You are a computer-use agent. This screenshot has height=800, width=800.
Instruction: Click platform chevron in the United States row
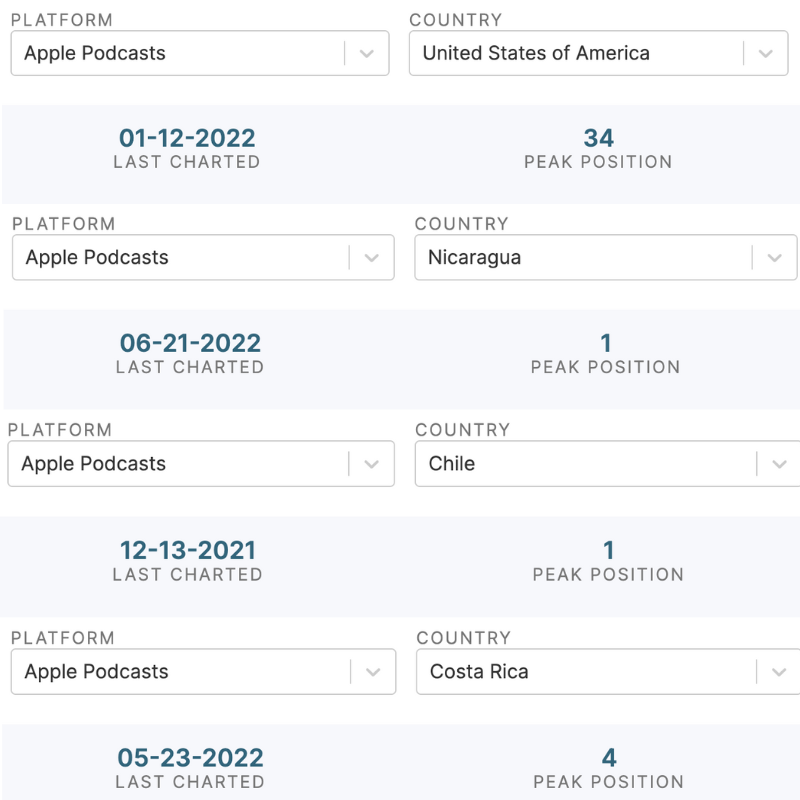click(366, 54)
